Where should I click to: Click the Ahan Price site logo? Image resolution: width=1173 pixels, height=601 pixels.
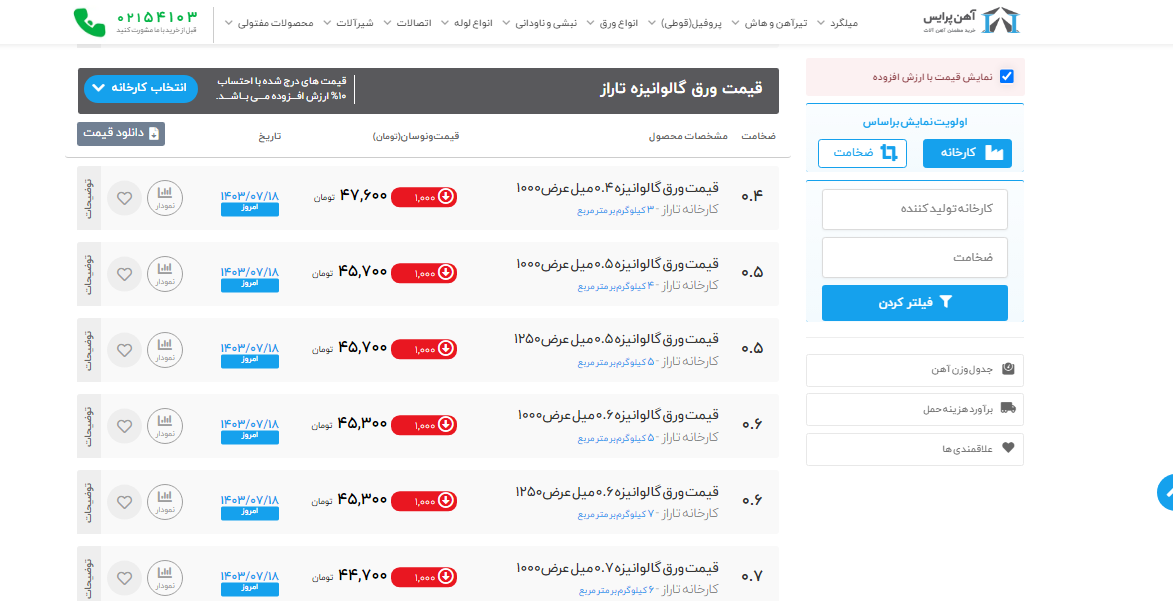(x=971, y=22)
